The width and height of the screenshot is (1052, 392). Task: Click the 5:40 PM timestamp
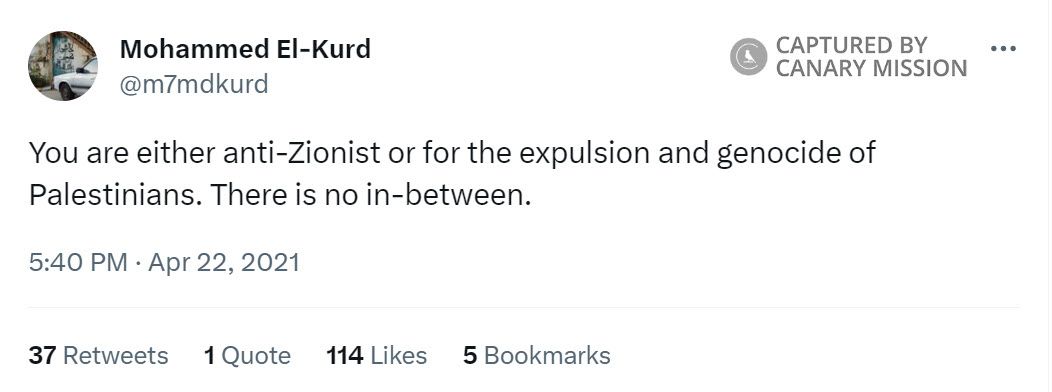78,262
